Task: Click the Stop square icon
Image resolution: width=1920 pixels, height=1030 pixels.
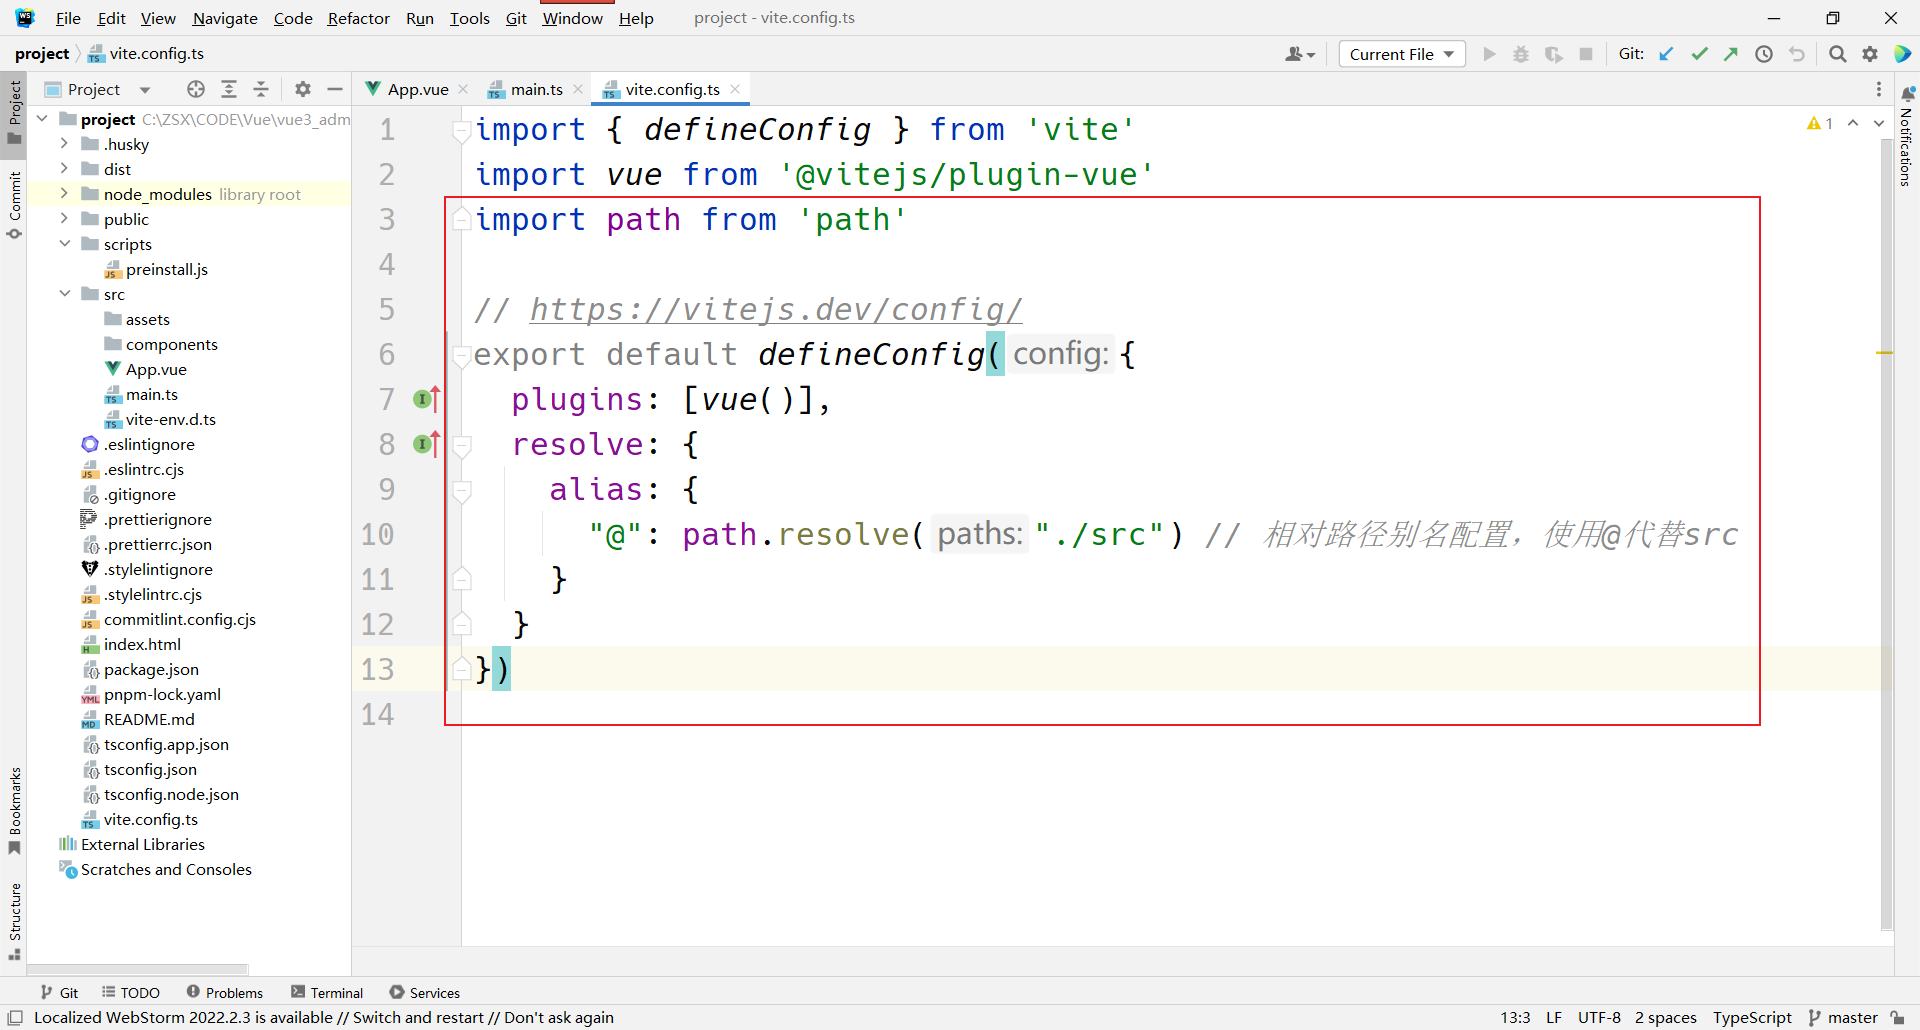Action: (x=1586, y=54)
